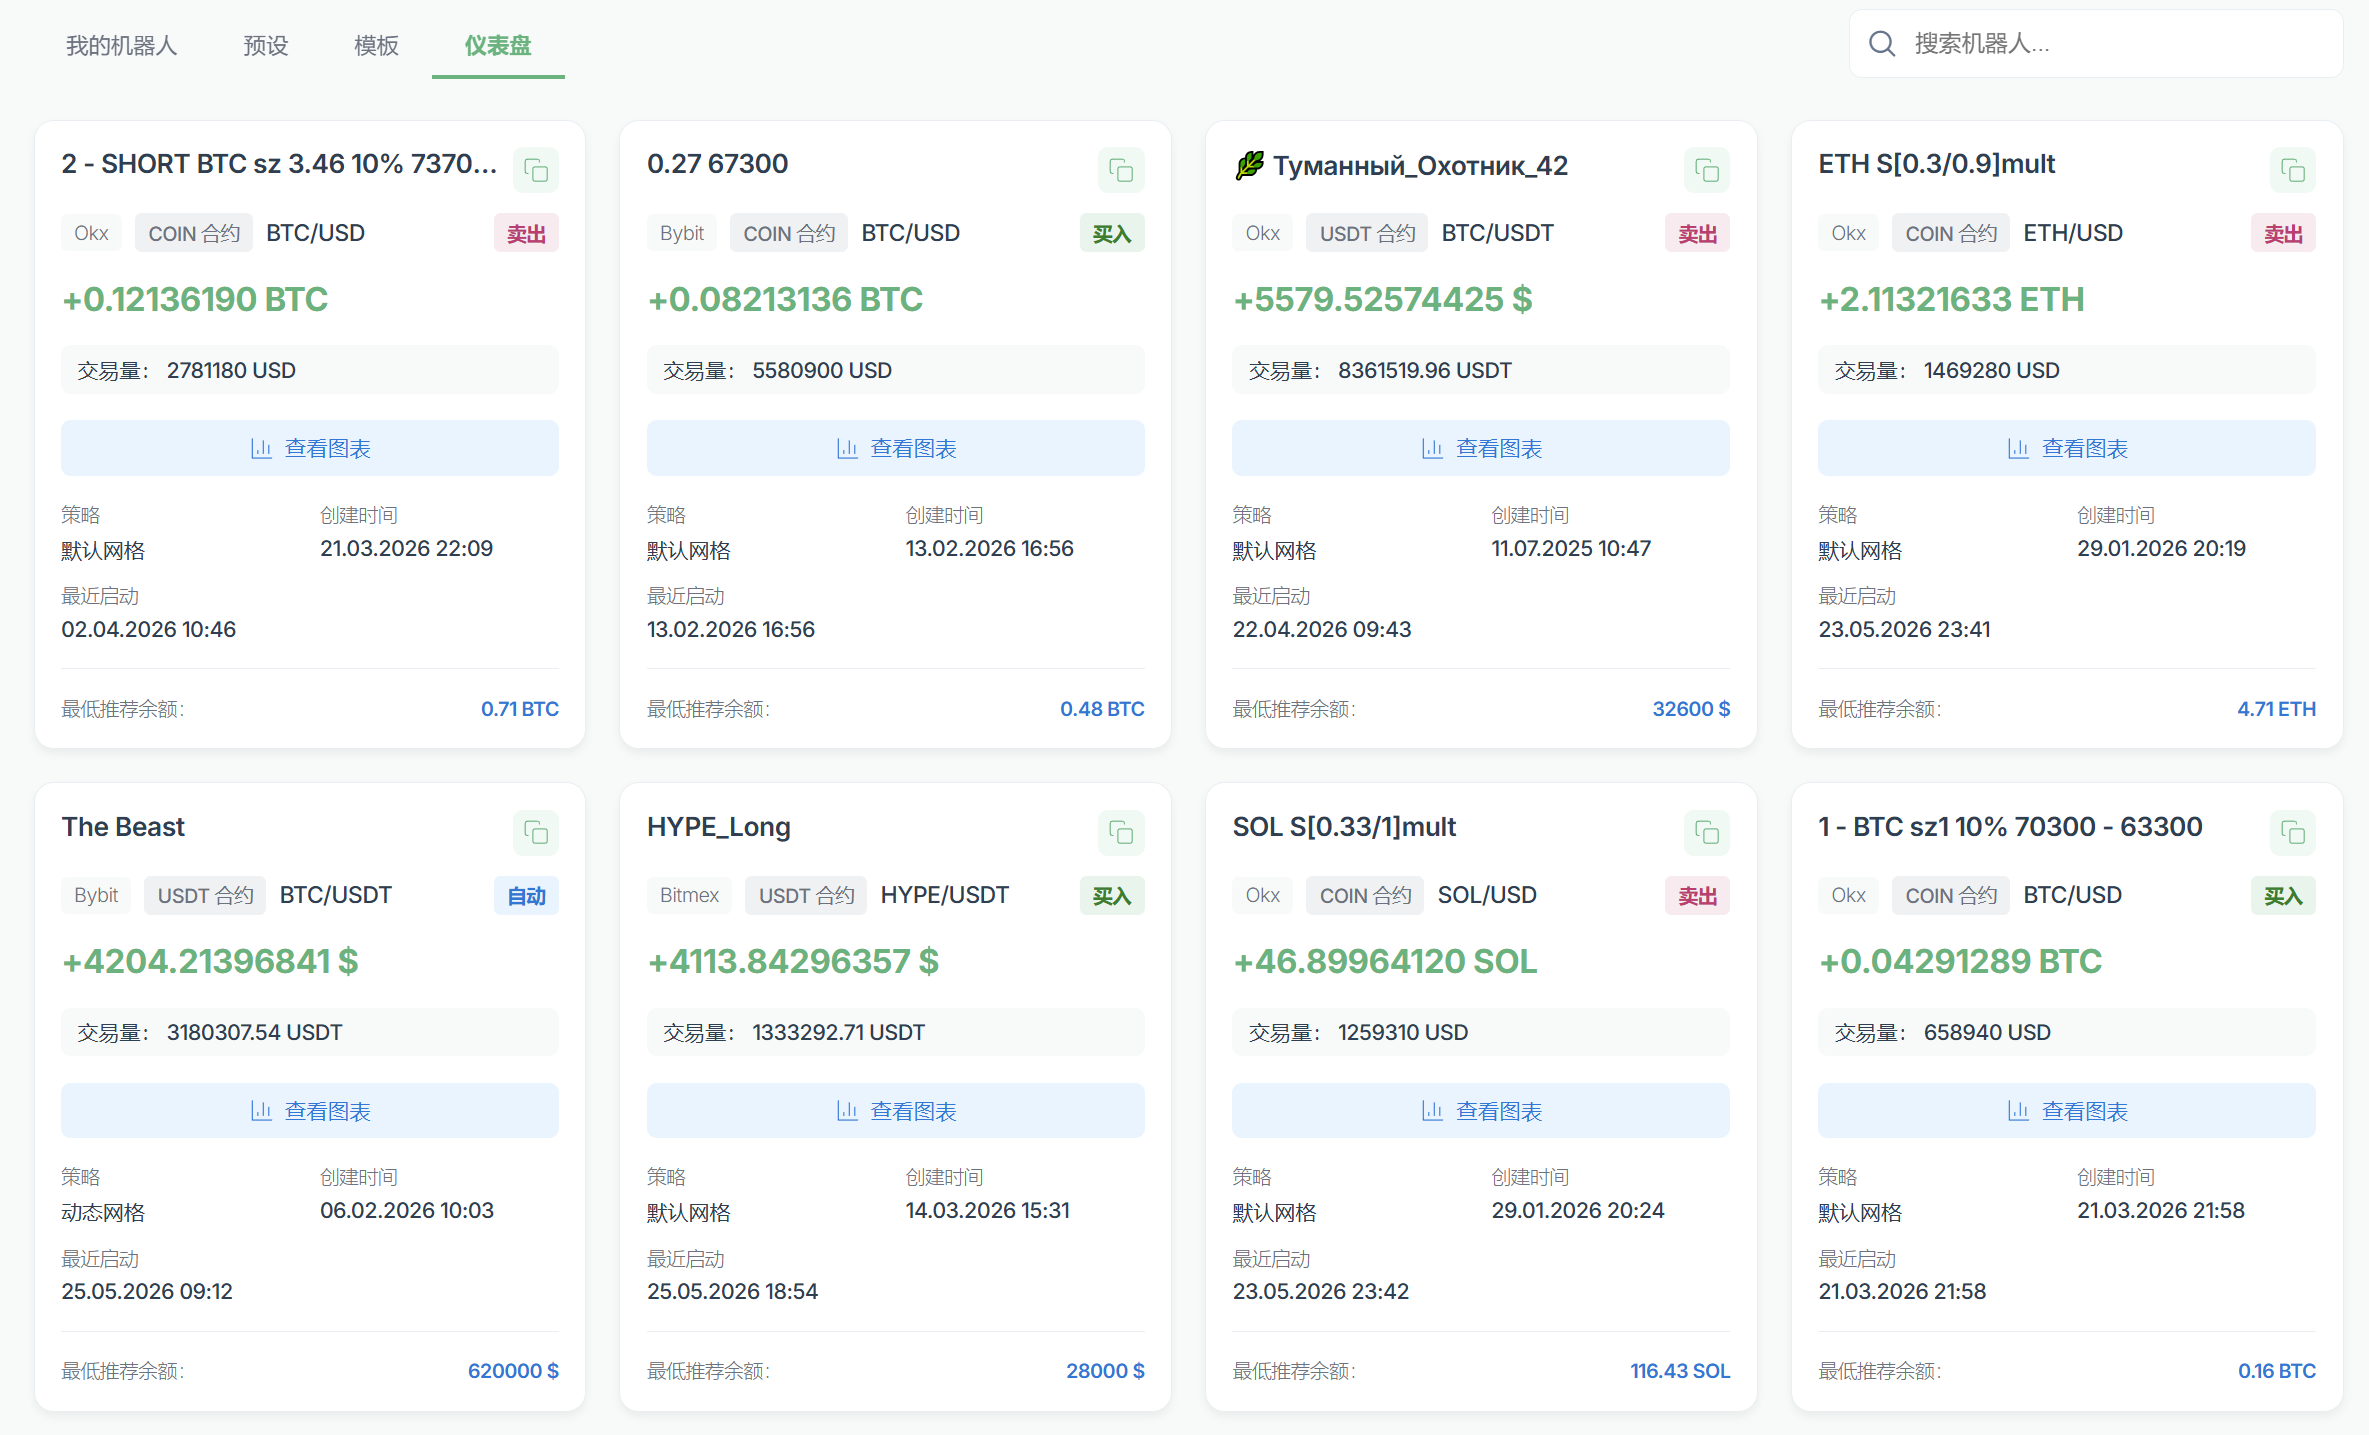The width and height of the screenshot is (2369, 1435).
Task: Switch to the 我的机器人 tab
Action: point(121,45)
